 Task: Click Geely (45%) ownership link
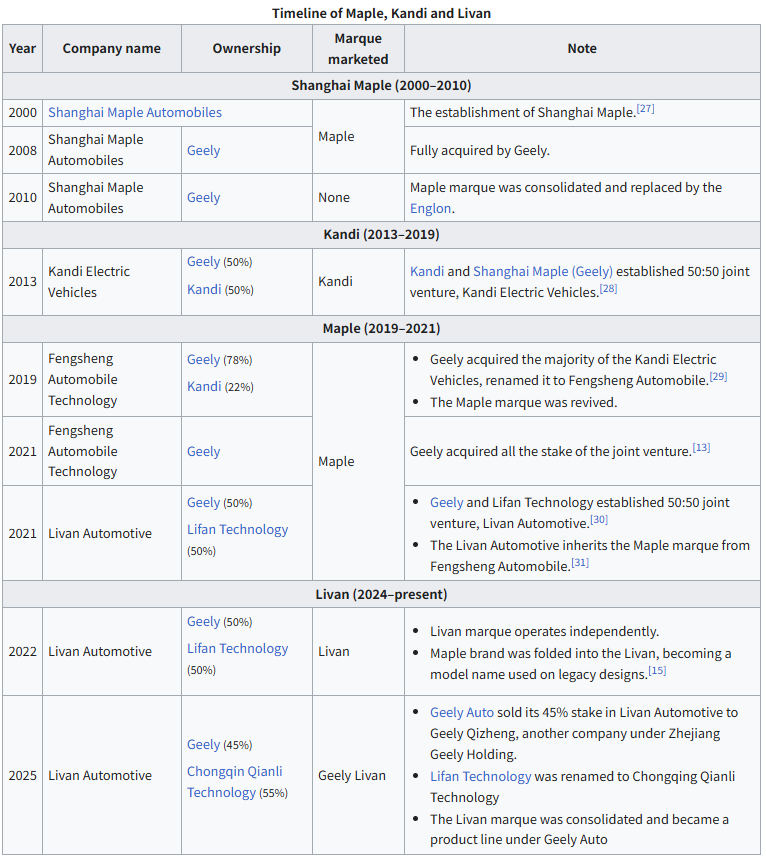(x=203, y=745)
